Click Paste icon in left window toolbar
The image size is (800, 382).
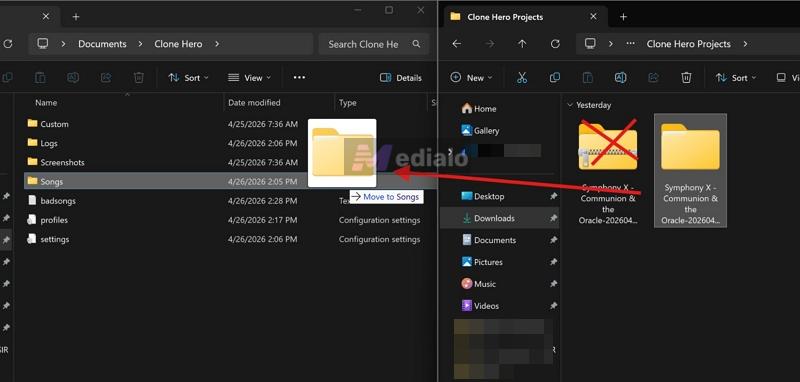point(40,78)
